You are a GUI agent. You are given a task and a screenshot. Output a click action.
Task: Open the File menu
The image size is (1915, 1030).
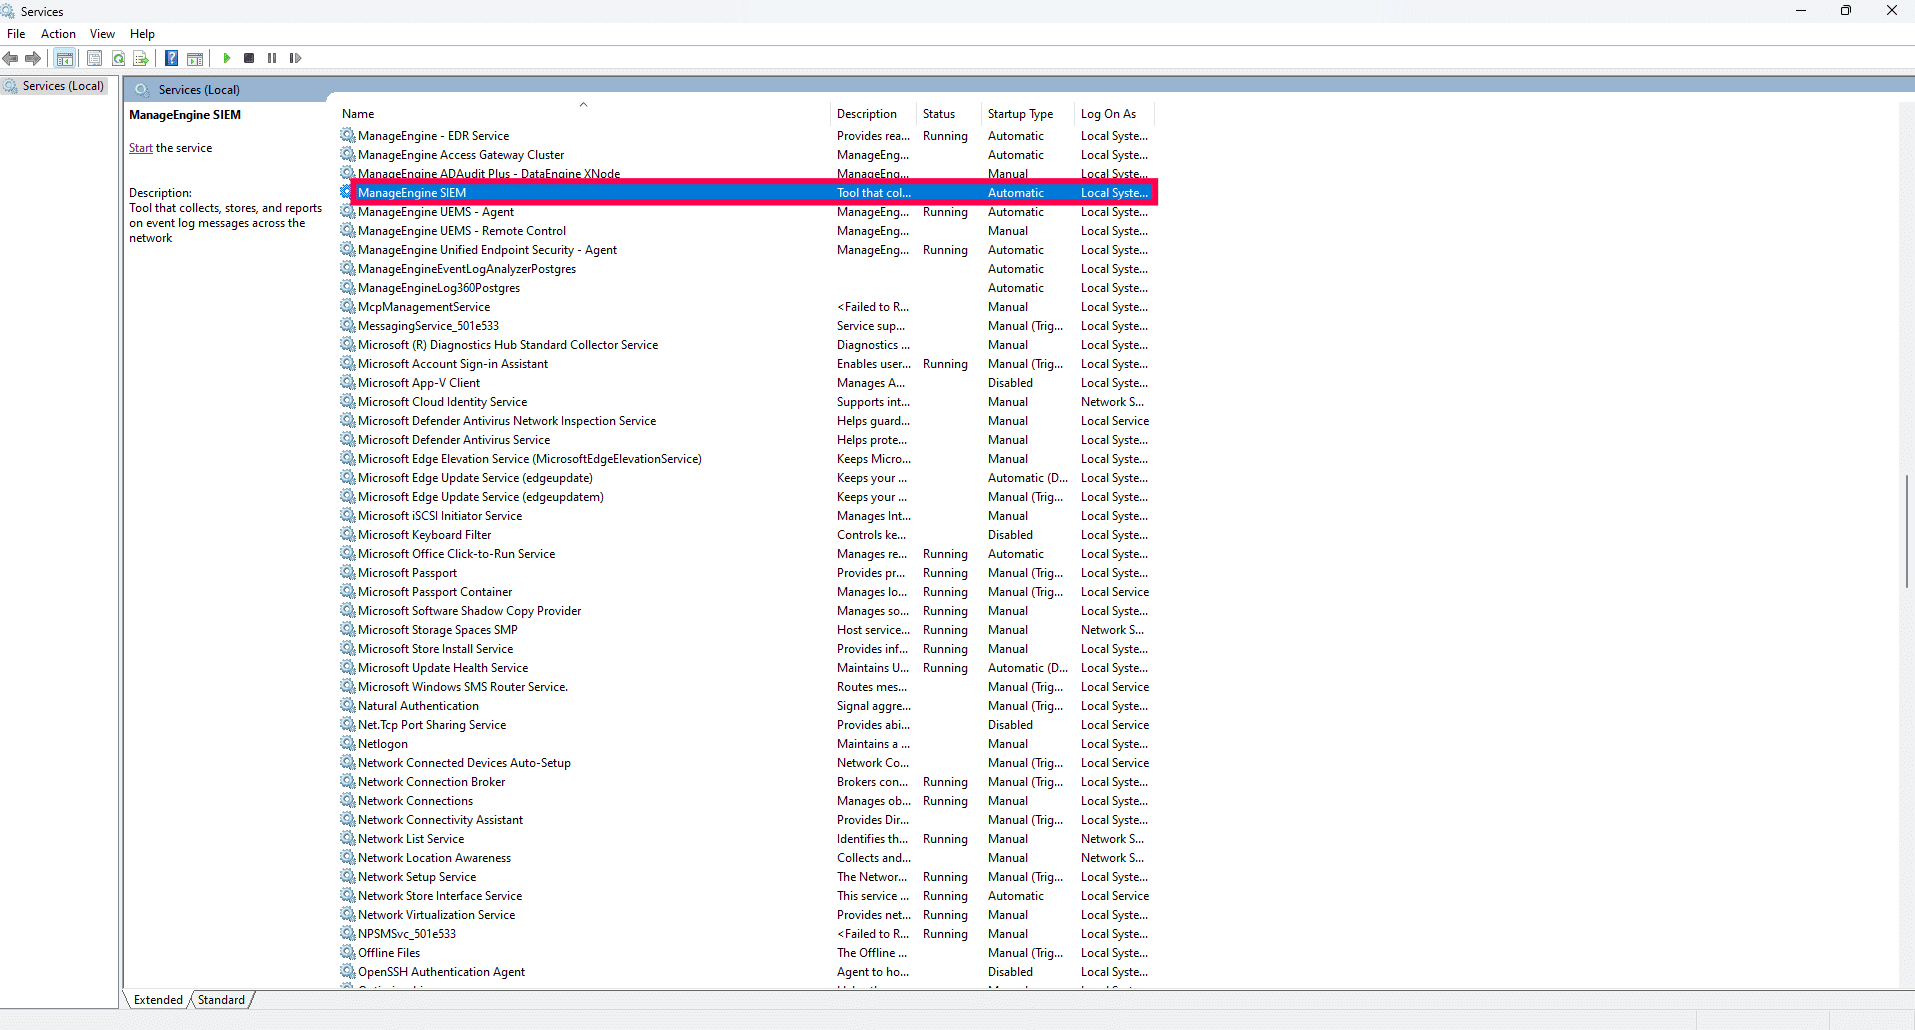[16, 34]
